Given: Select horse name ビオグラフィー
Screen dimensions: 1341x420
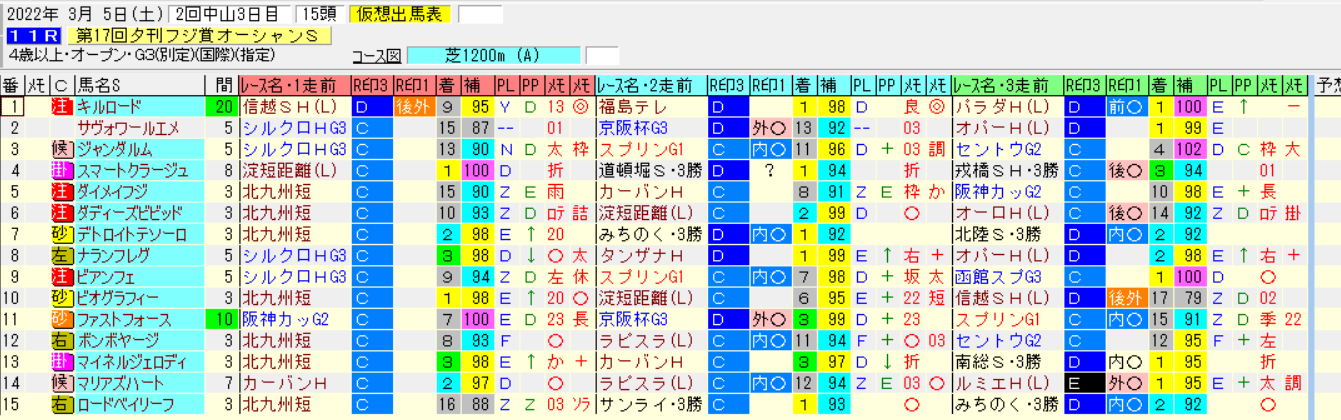Looking at the screenshot, I should pos(116,298).
